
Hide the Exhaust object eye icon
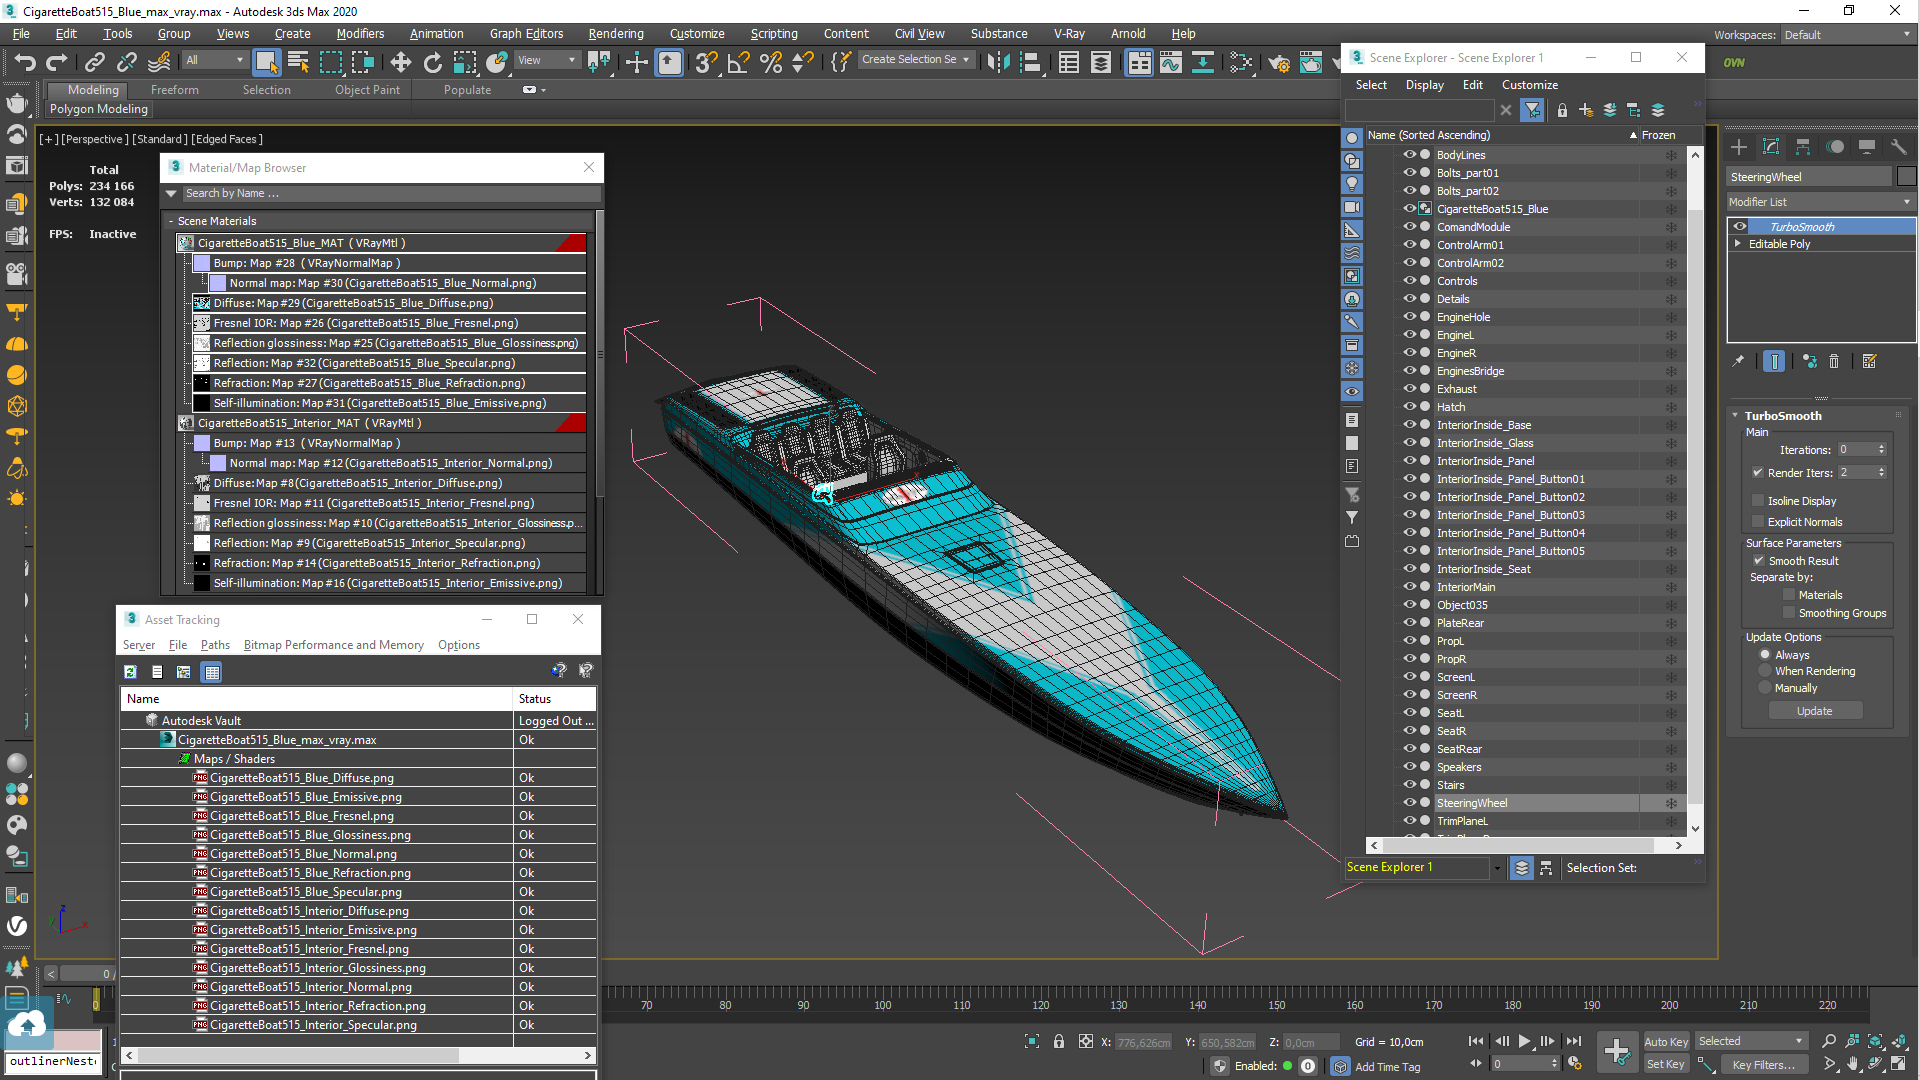coord(1409,389)
